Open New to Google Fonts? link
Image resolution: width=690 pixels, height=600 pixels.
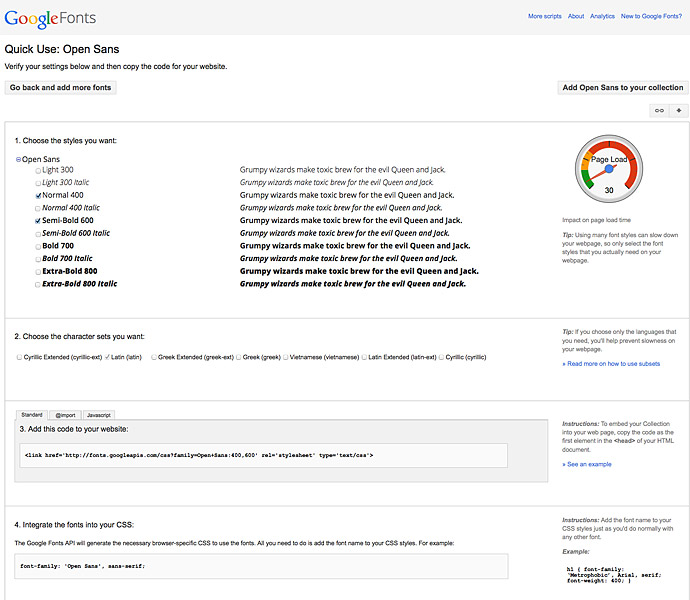651,16
